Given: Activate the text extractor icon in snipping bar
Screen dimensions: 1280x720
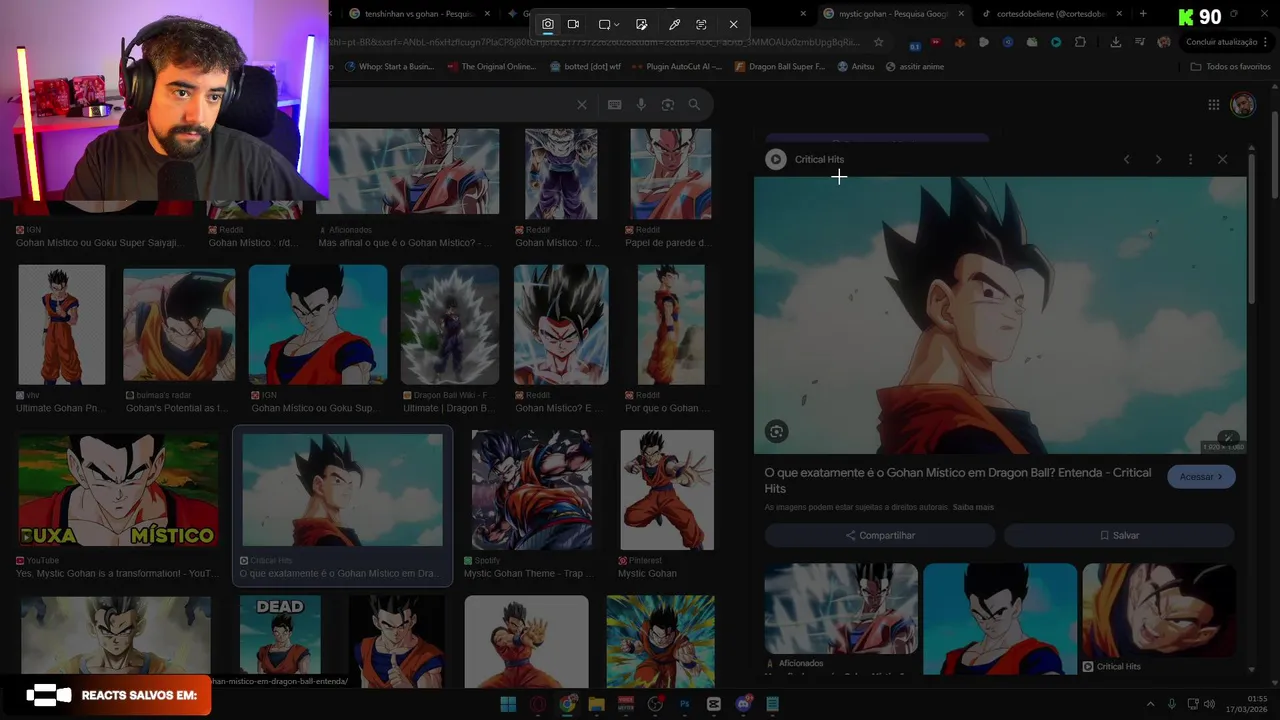Looking at the screenshot, I should tap(701, 24).
